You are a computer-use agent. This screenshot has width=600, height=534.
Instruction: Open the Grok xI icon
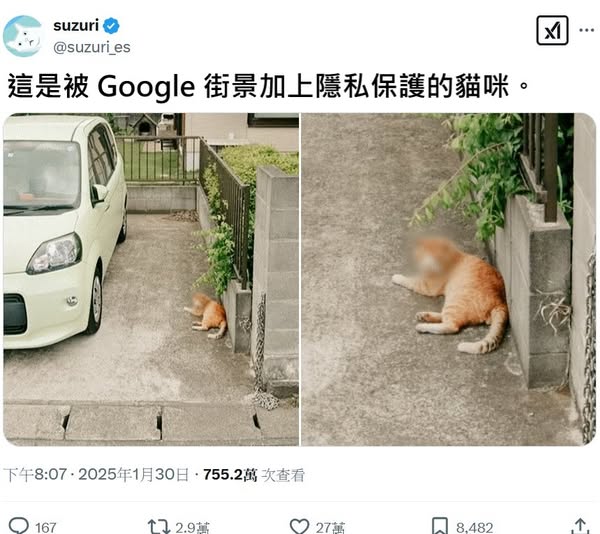[x=552, y=30]
